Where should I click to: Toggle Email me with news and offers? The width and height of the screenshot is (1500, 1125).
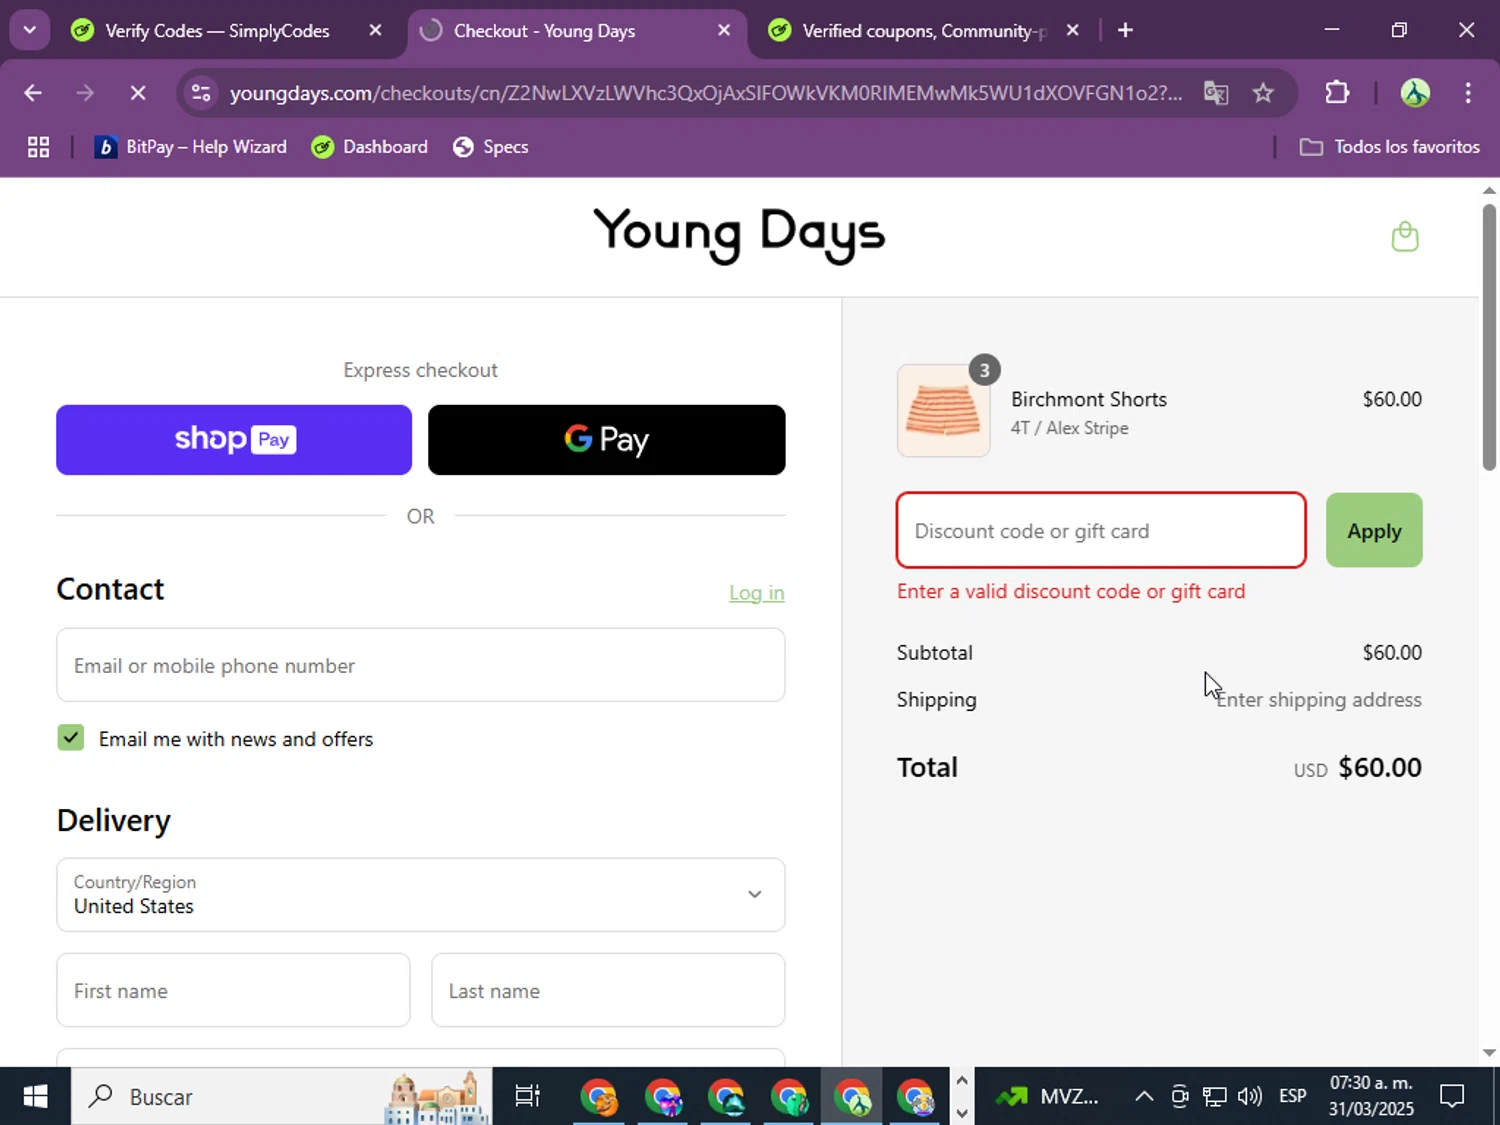point(71,738)
